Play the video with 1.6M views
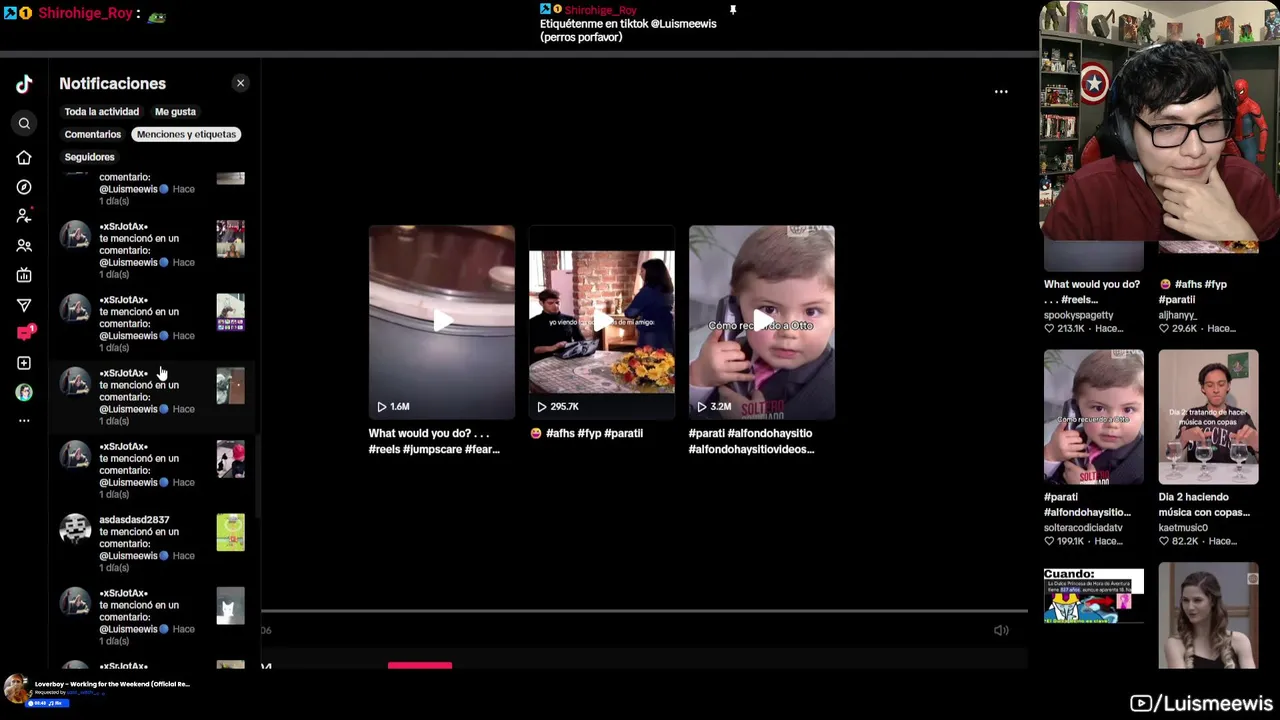The width and height of the screenshot is (1280, 720). [x=442, y=322]
